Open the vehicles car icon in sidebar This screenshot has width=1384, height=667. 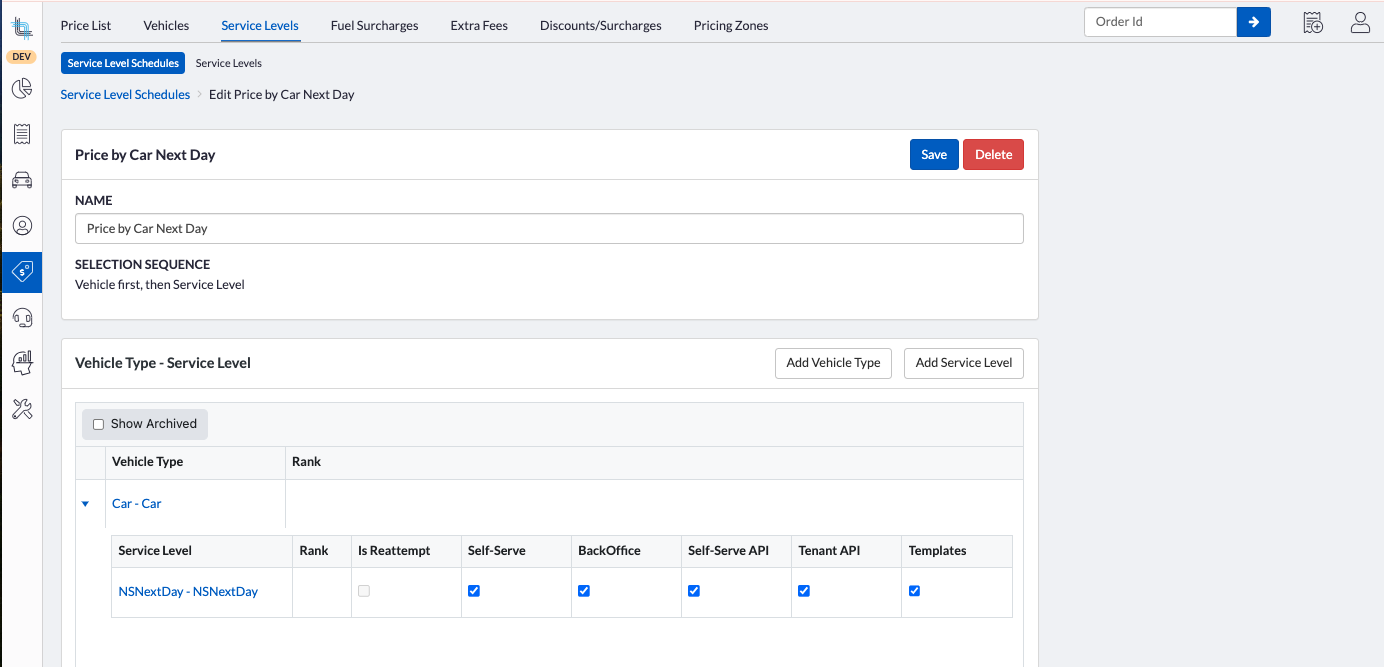22,180
